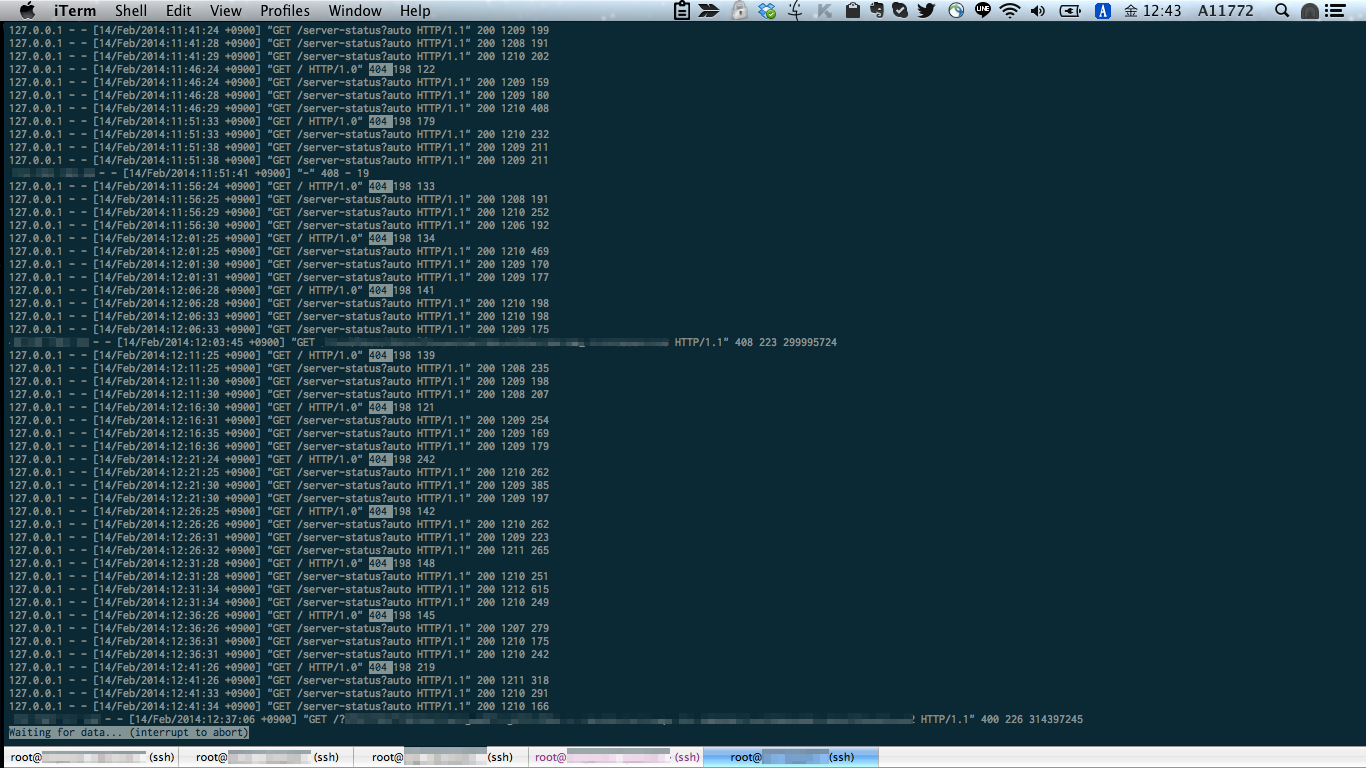Switch to the blue highlighted ssh tab
Image resolution: width=1366 pixels, height=768 pixels.
pos(790,757)
